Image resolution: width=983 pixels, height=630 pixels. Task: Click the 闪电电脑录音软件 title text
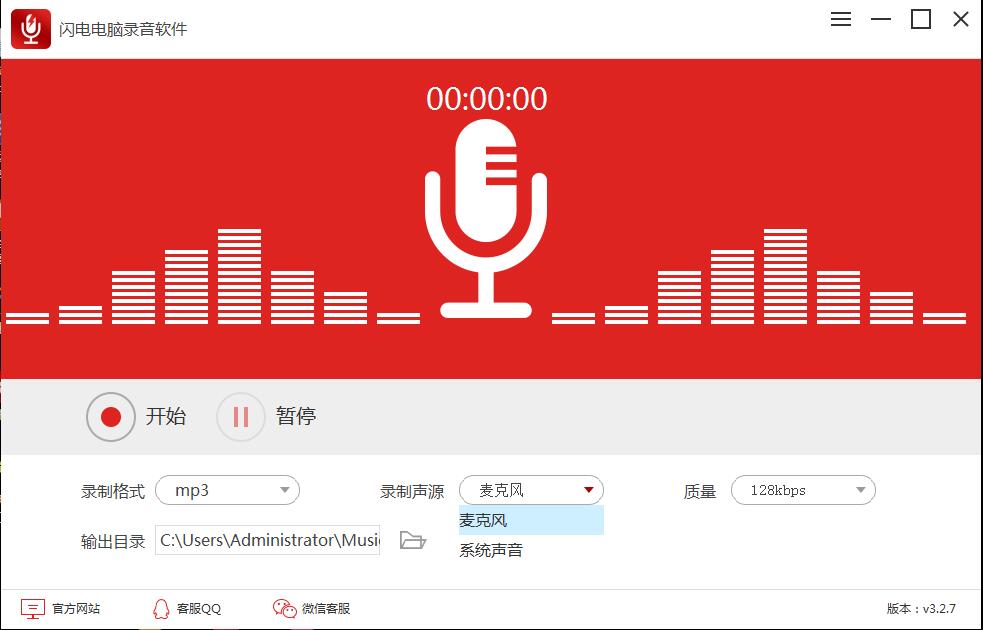(123, 29)
